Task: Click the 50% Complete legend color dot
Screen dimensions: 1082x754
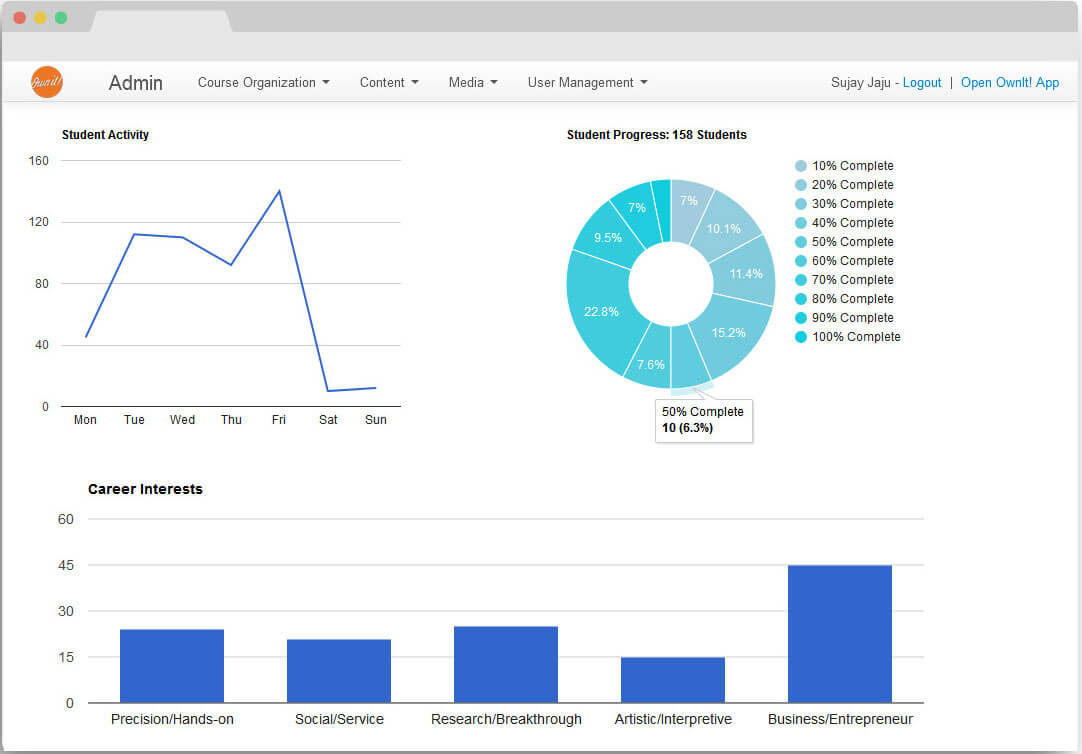Action: pyautogui.click(x=800, y=241)
